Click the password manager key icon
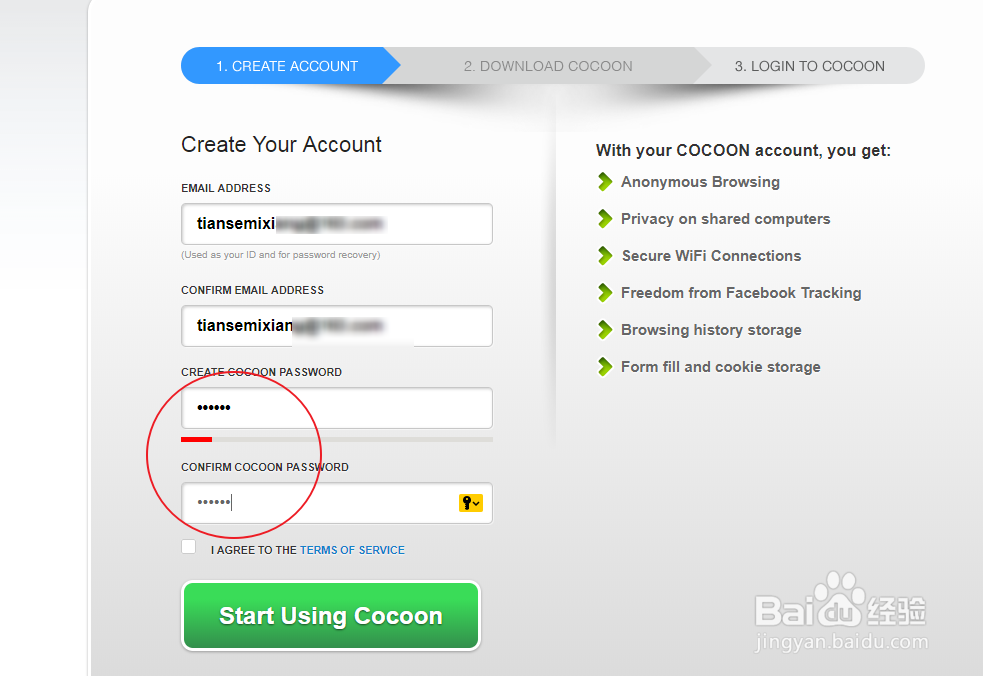The height and width of the screenshot is (676, 983). point(470,503)
